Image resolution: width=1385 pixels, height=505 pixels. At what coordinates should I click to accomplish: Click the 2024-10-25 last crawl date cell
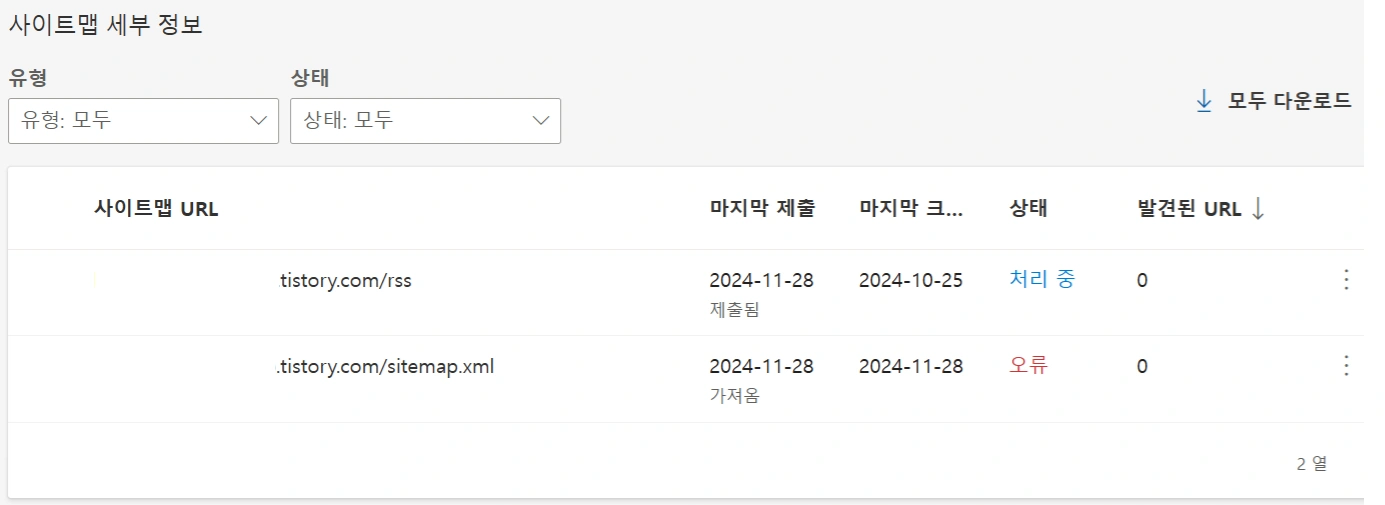(x=910, y=280)
